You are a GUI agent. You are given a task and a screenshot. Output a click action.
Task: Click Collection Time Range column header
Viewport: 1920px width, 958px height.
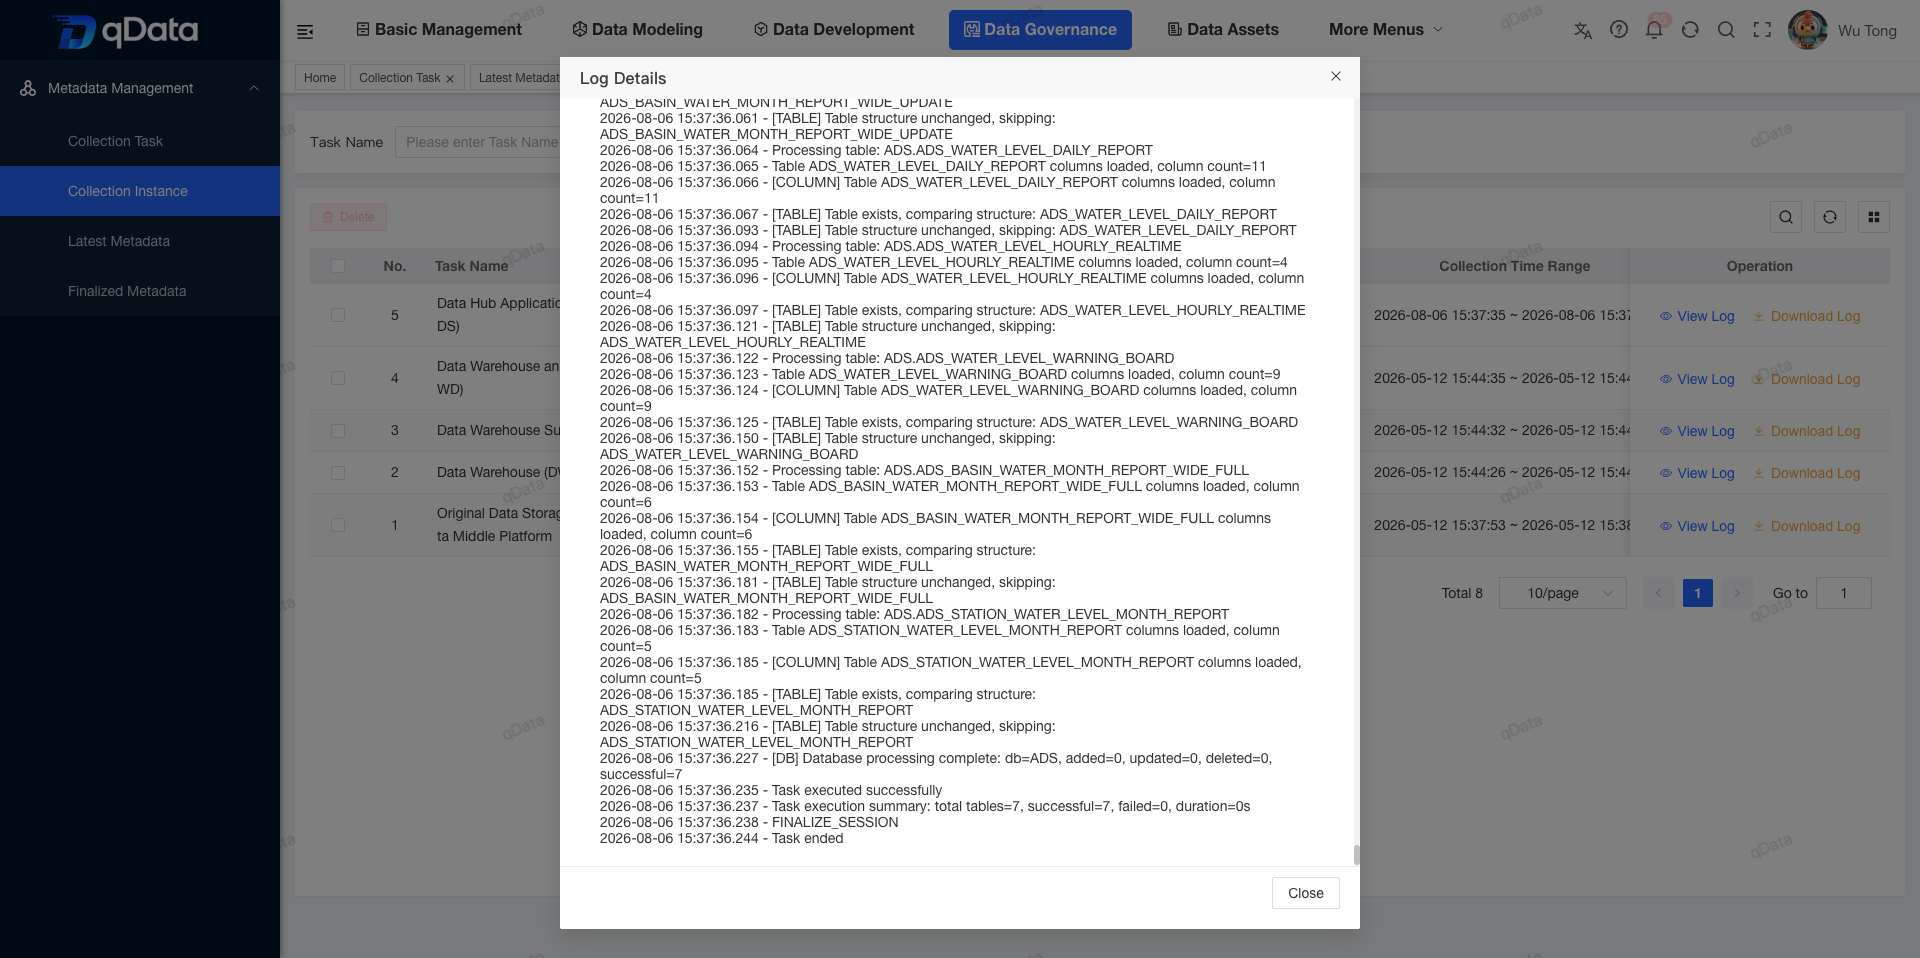point(1514,266)
